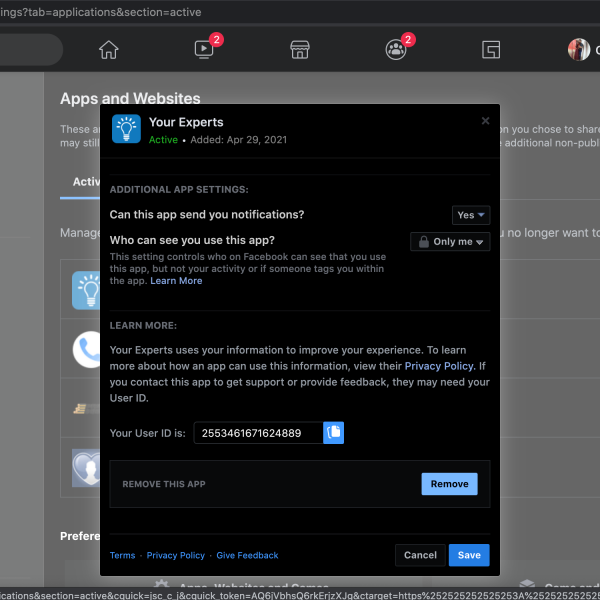Click the Apps and Websites heading

tap(130, 98)
